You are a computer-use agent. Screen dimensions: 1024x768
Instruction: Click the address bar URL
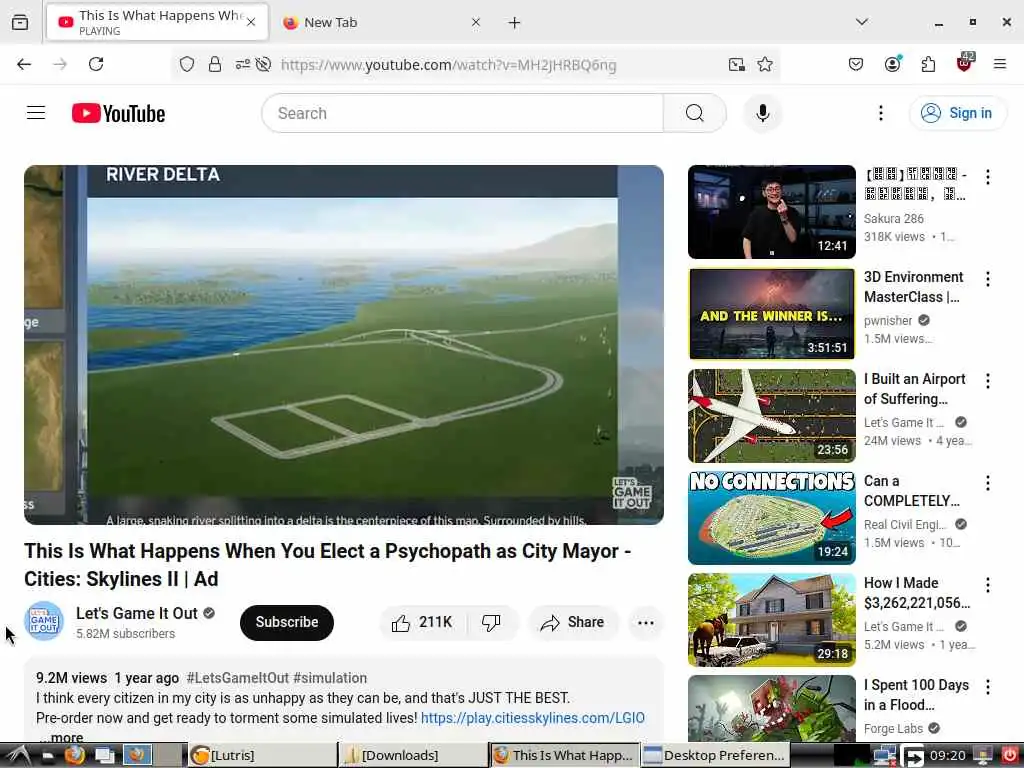click(448, 65)
